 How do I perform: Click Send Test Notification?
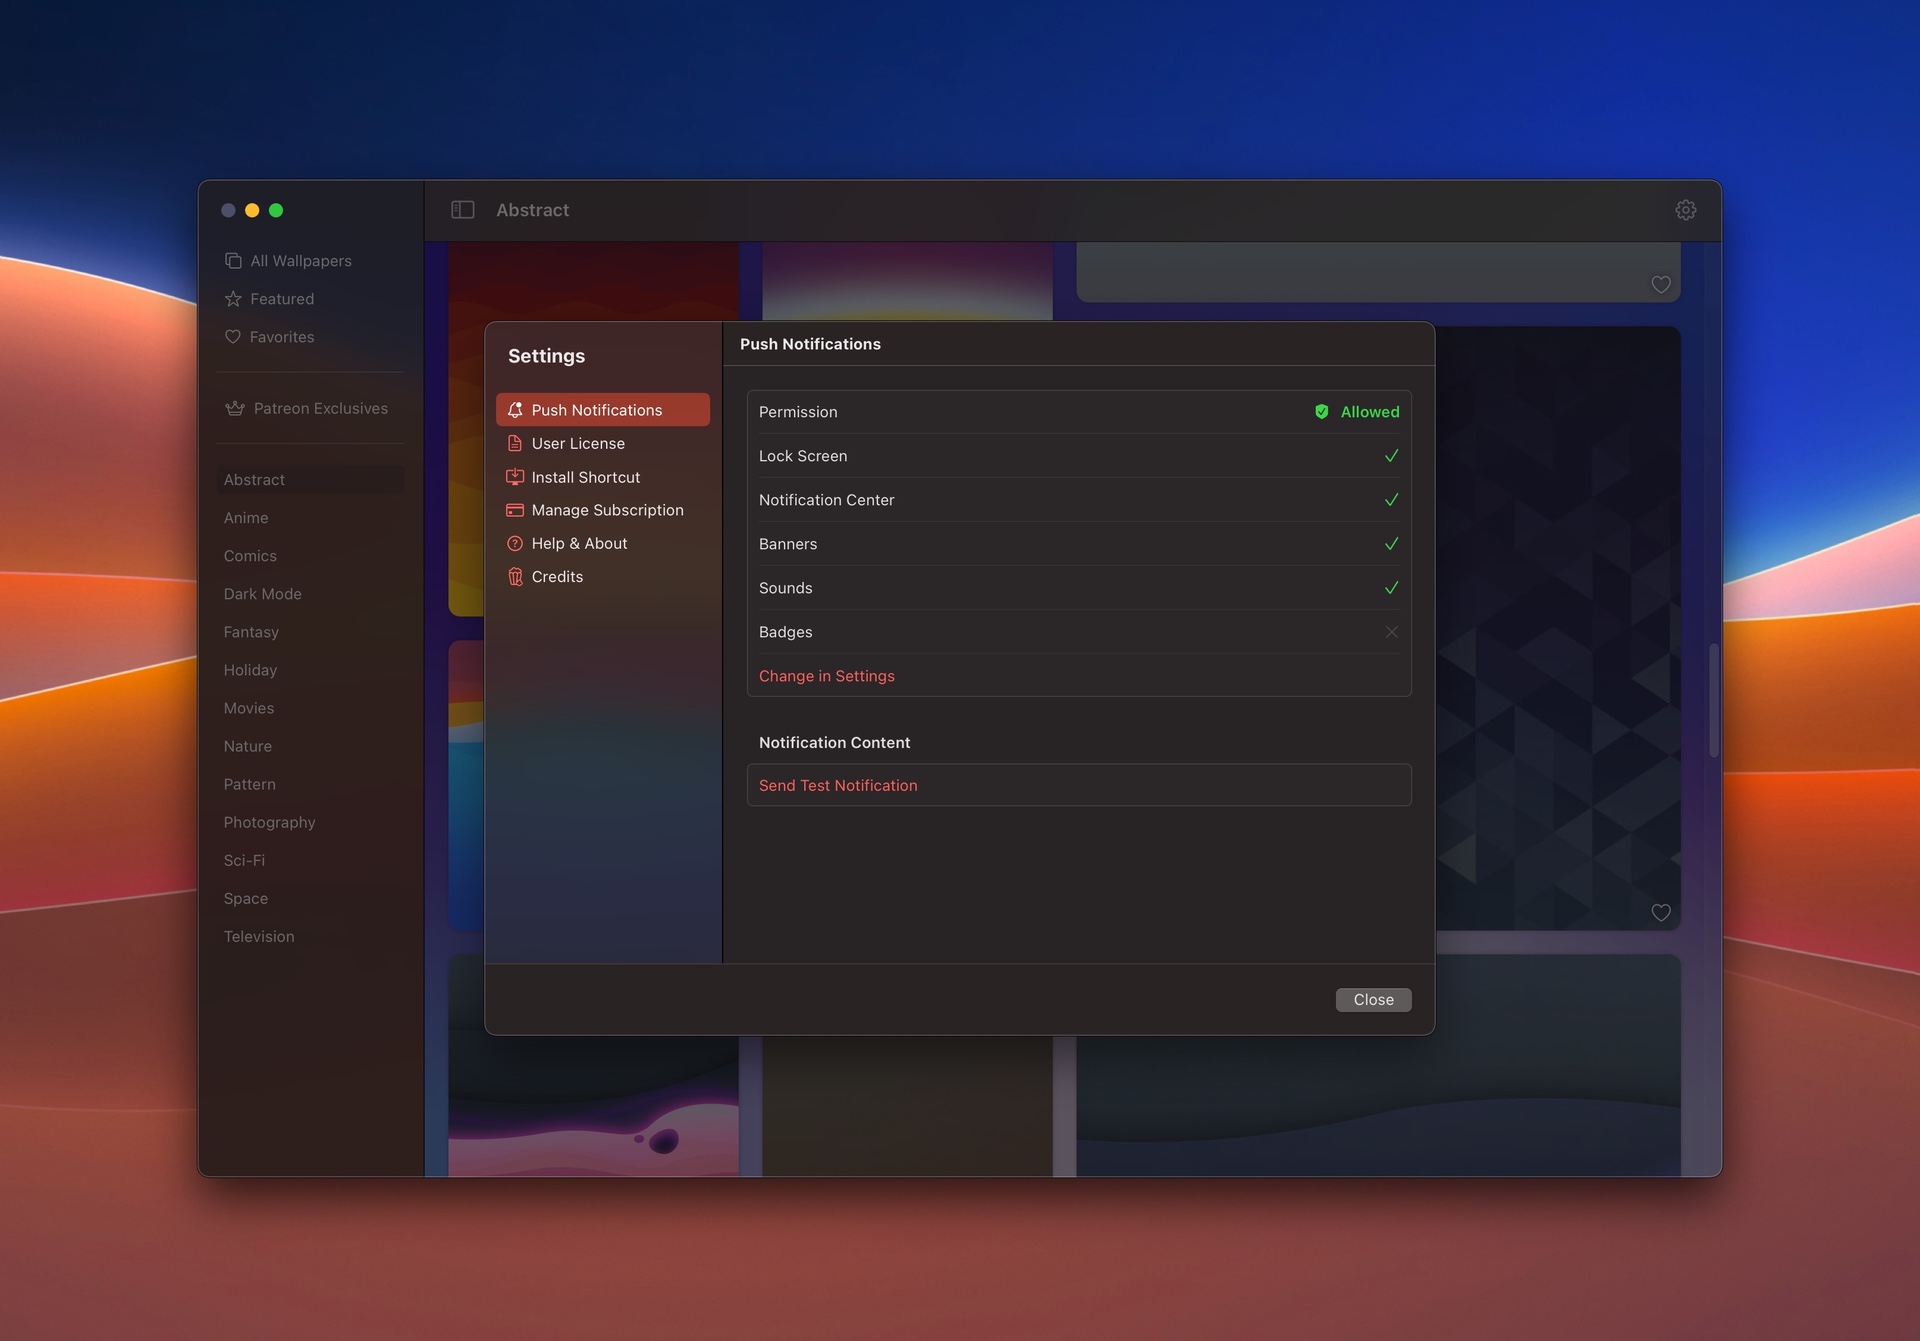(x=837, y=786)
